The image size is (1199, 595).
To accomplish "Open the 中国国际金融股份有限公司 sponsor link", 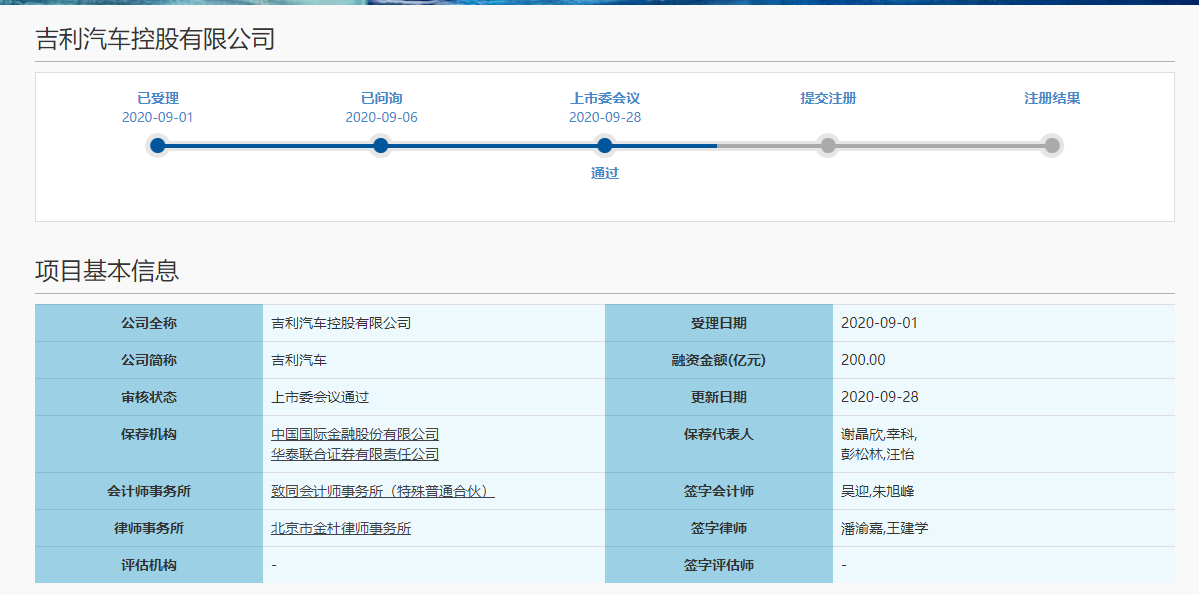I will 355,434.
